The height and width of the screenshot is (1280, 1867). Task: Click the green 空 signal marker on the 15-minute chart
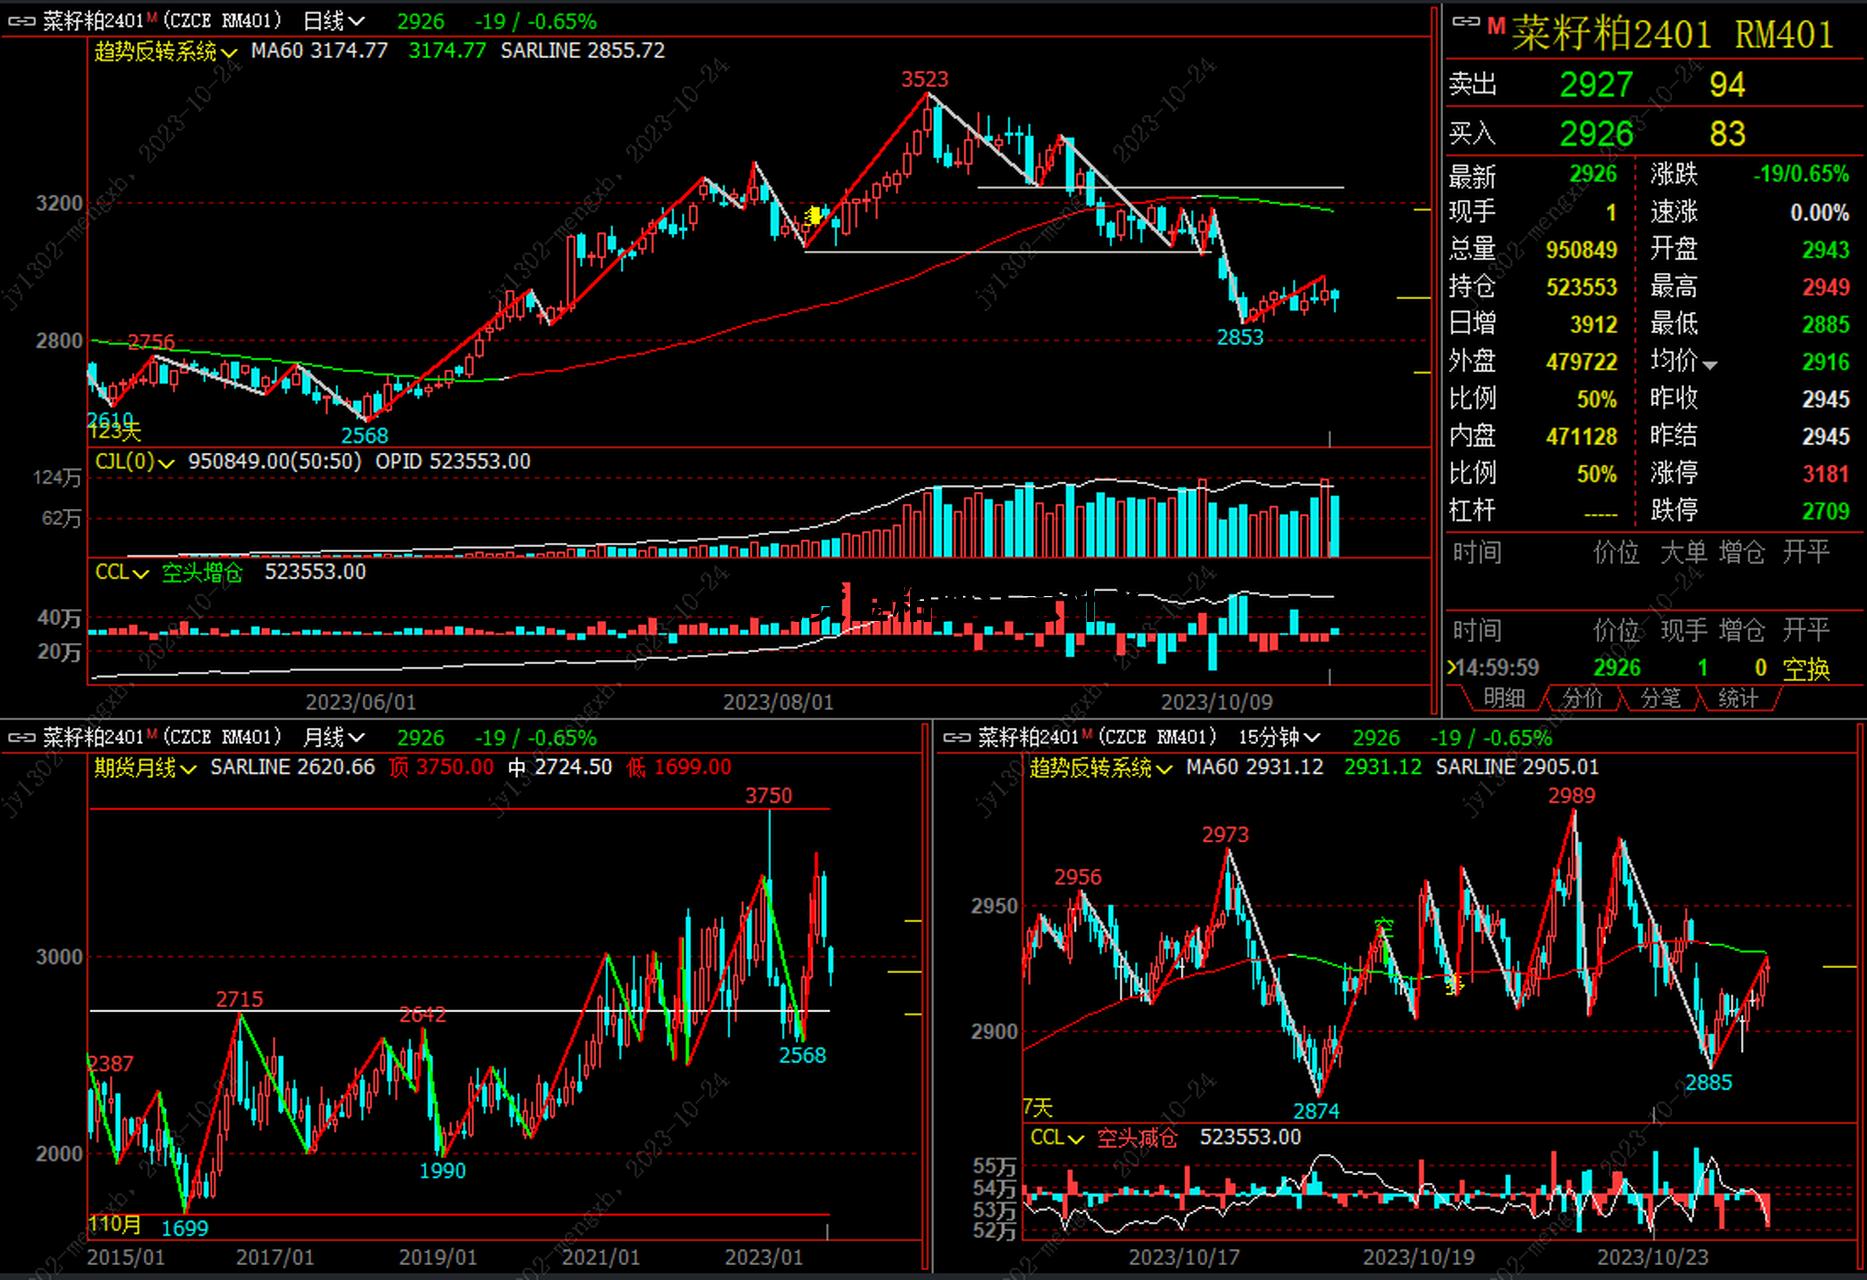1383,927
